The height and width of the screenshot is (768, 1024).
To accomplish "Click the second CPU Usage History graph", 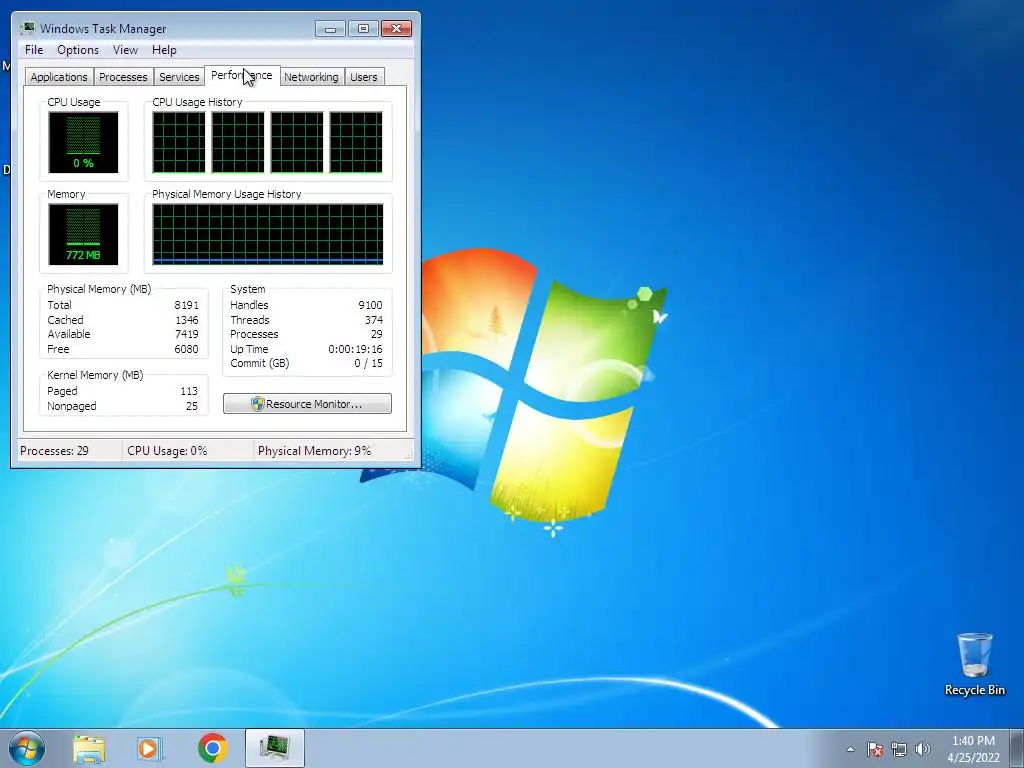I will coord(238,142).
